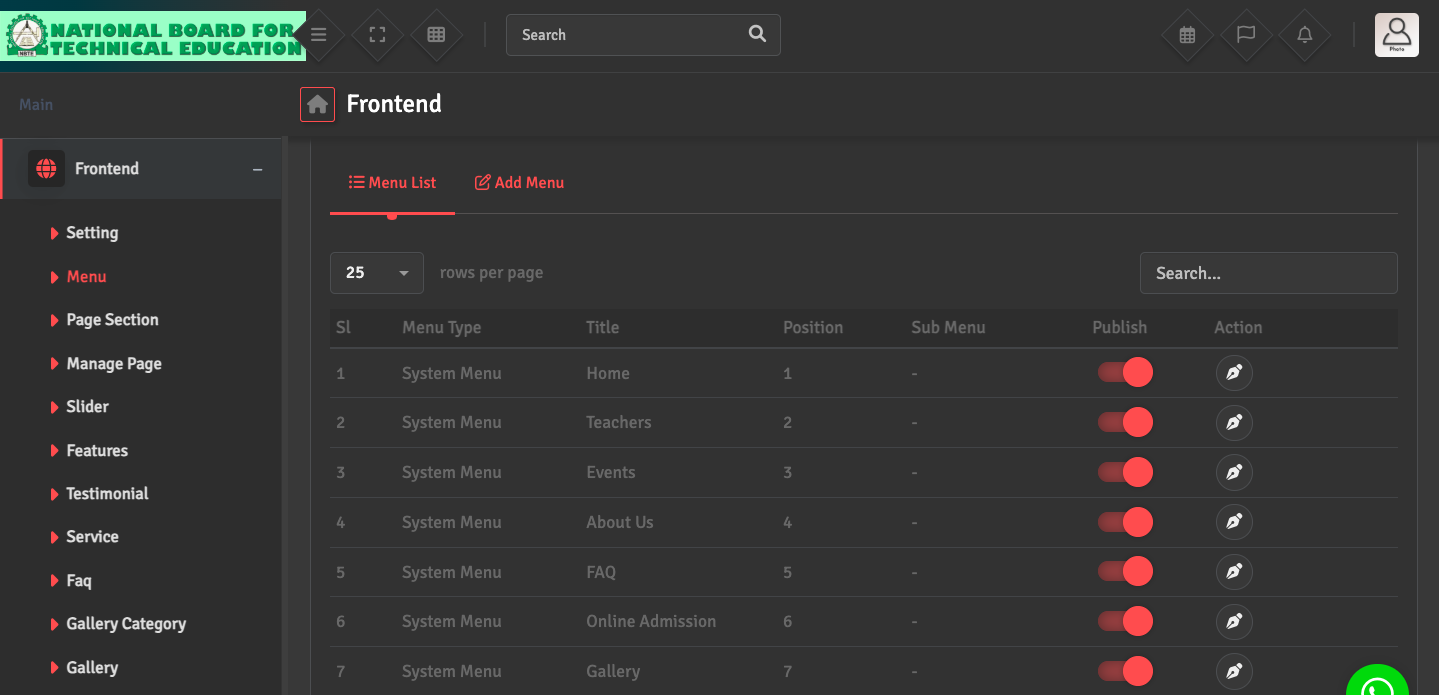Screen dimensions: 1439x695
Task: Toggle publish switch for About Us
Action: tap(1125, 522)
